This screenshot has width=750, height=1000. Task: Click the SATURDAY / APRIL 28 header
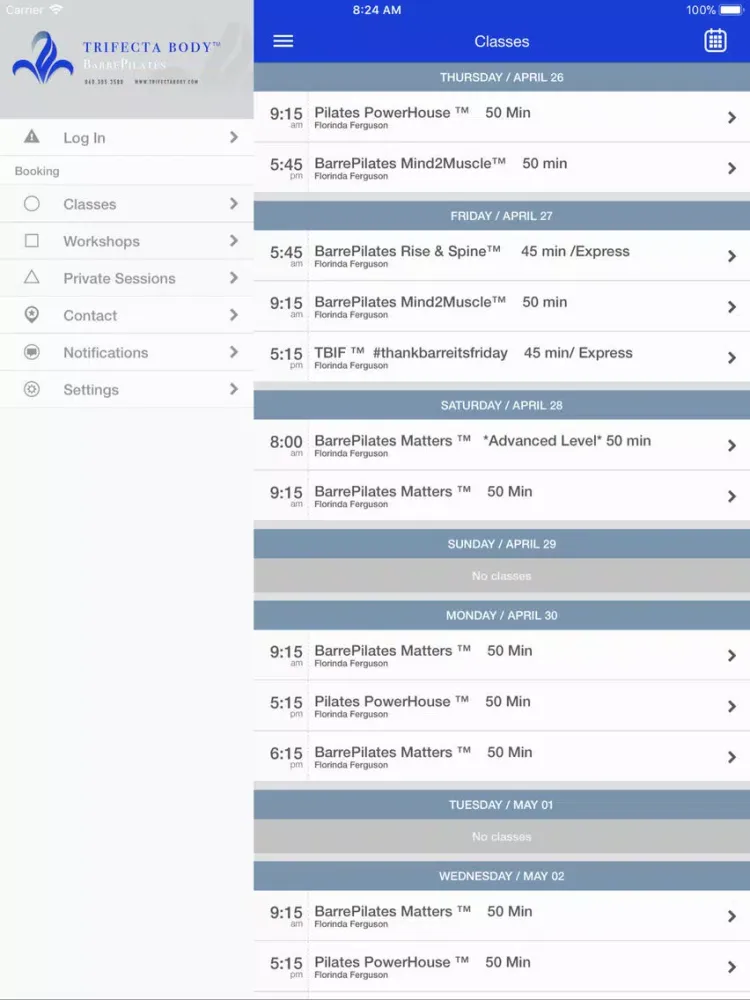point(502,406)
